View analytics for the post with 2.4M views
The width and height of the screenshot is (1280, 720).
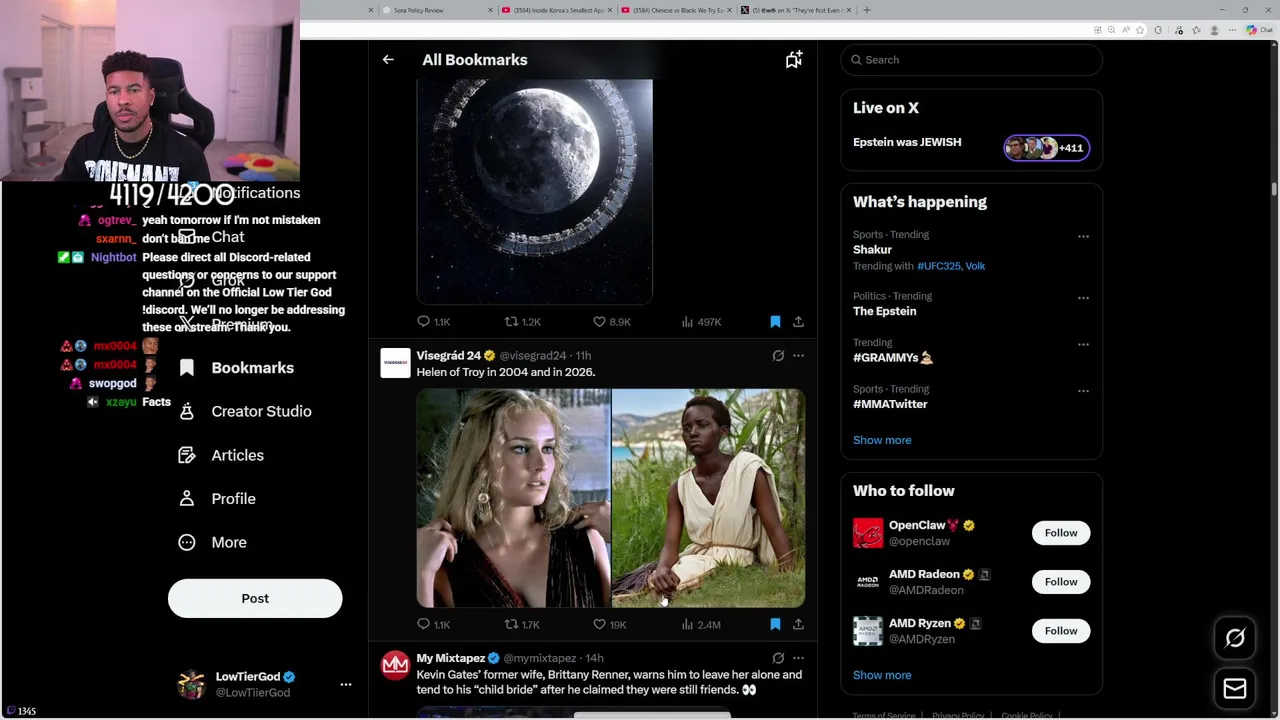click(701, 624)
